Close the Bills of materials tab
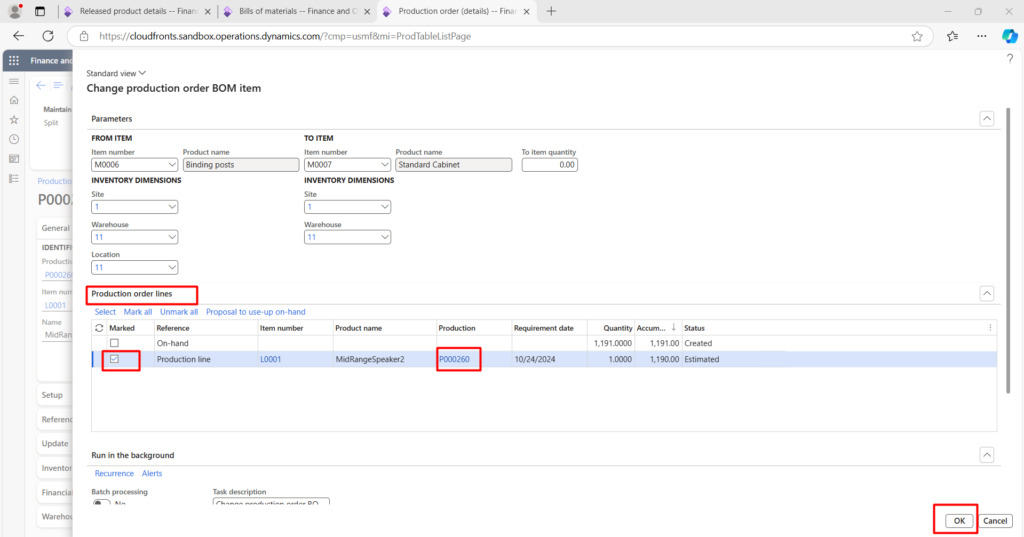The width and height of the screenshot is (1024, 537). coord(367,11)
